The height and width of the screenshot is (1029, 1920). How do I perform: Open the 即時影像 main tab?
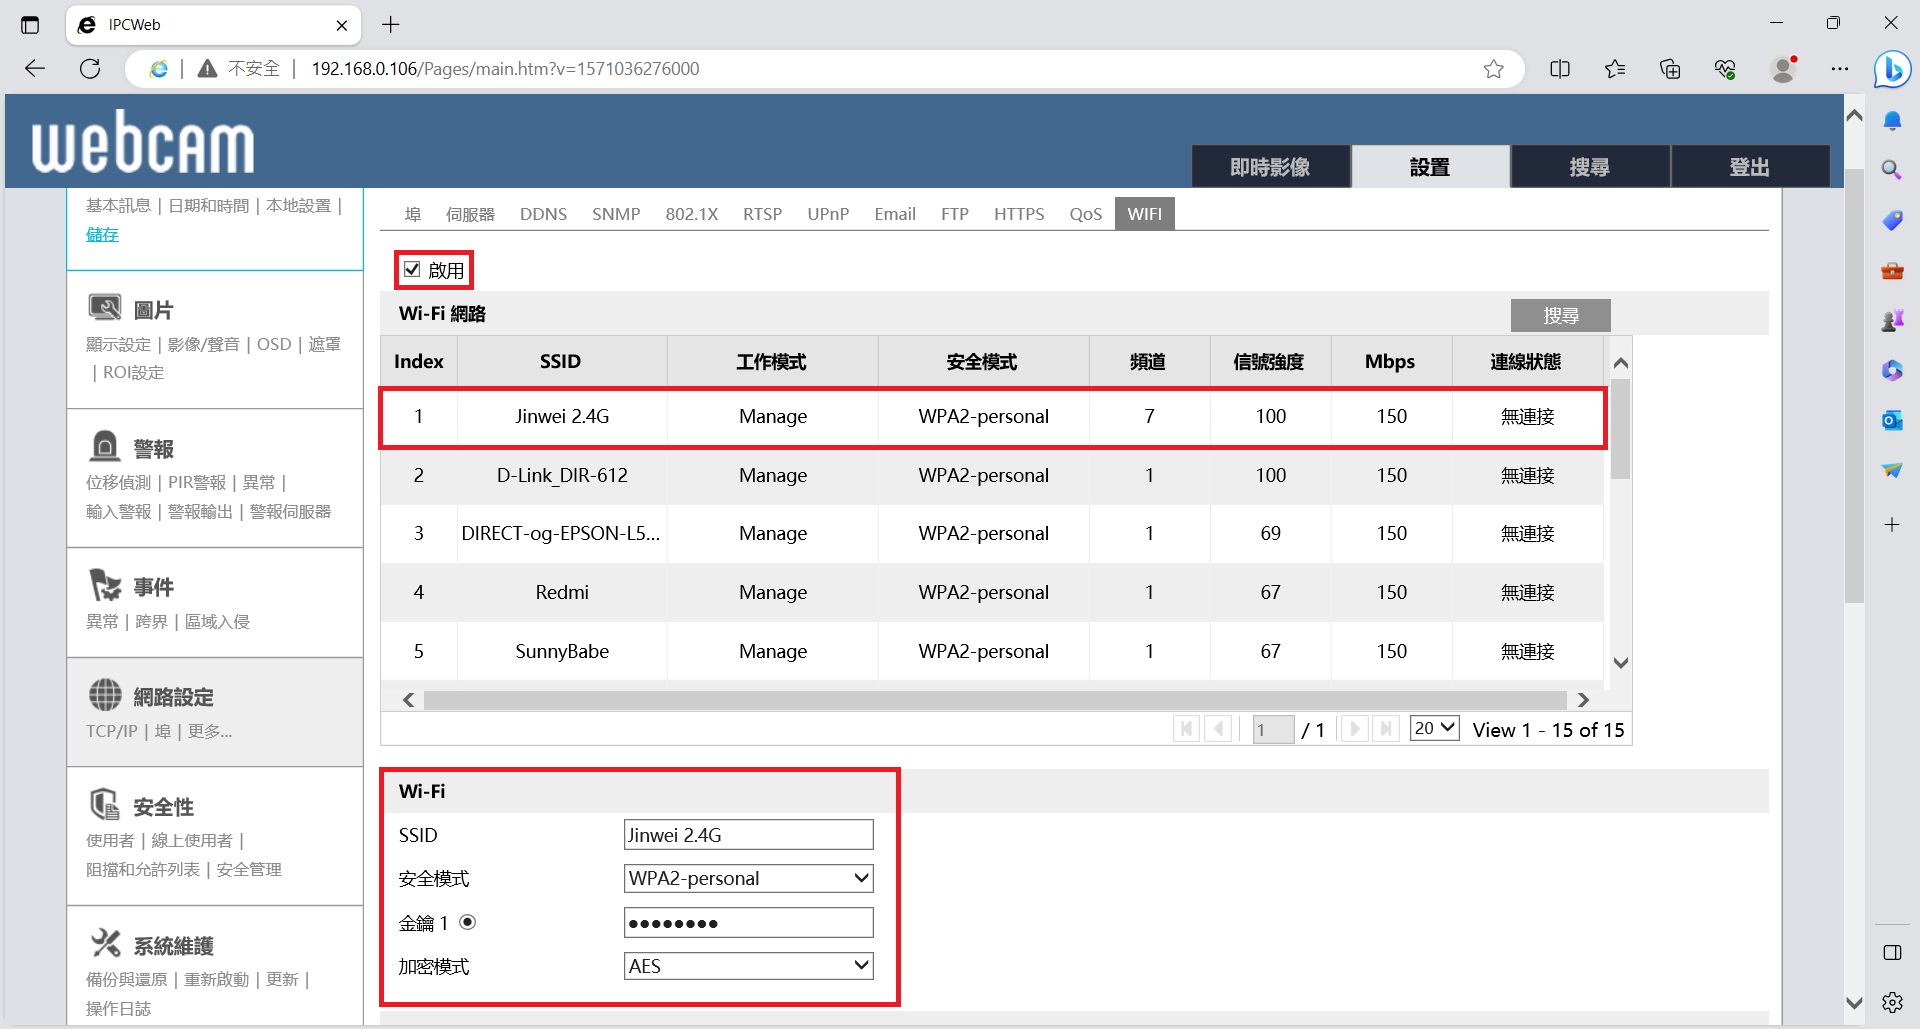pyautogui.click(x=1270, y=166)
